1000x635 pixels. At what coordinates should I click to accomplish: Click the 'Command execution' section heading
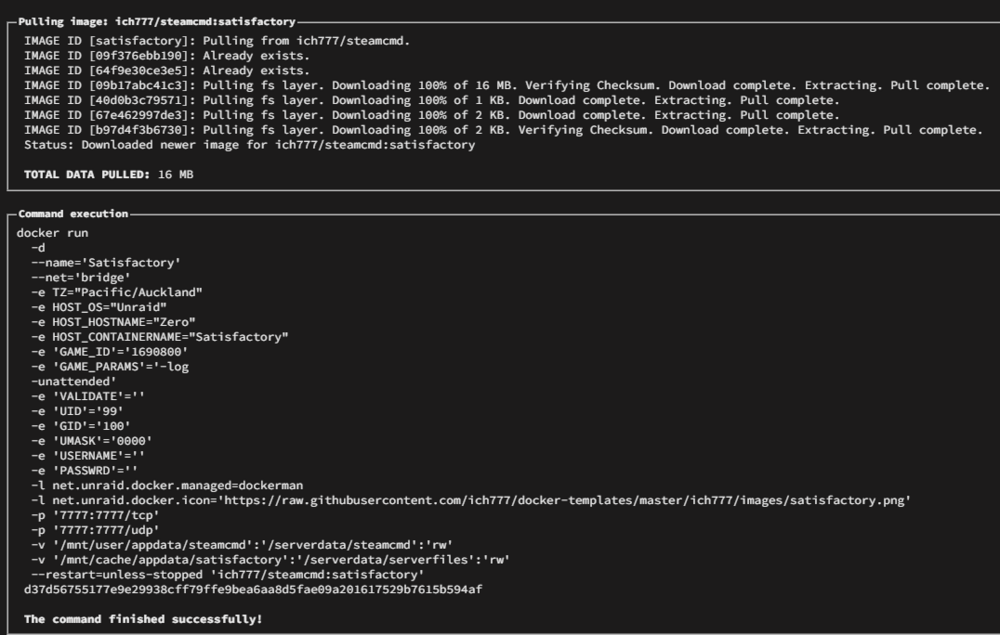pos(73,214)
